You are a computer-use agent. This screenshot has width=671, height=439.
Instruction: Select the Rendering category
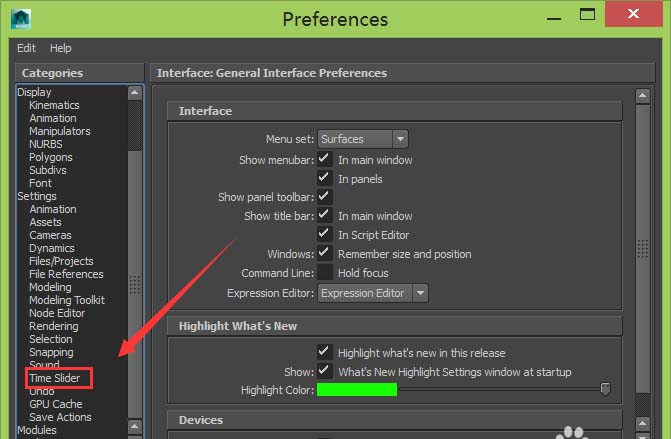pos(54,326)
